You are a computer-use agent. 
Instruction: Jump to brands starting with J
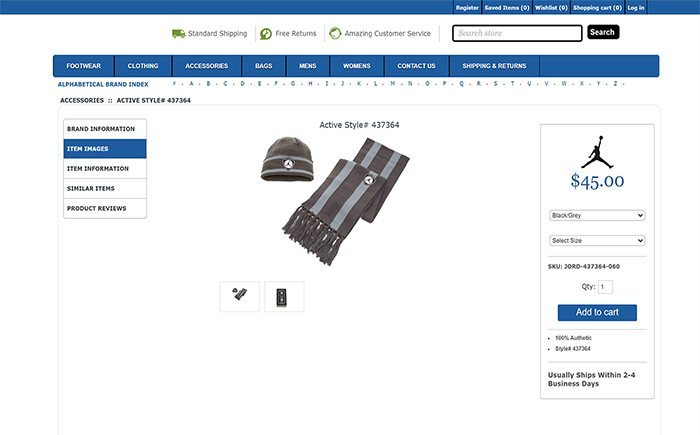342,84
